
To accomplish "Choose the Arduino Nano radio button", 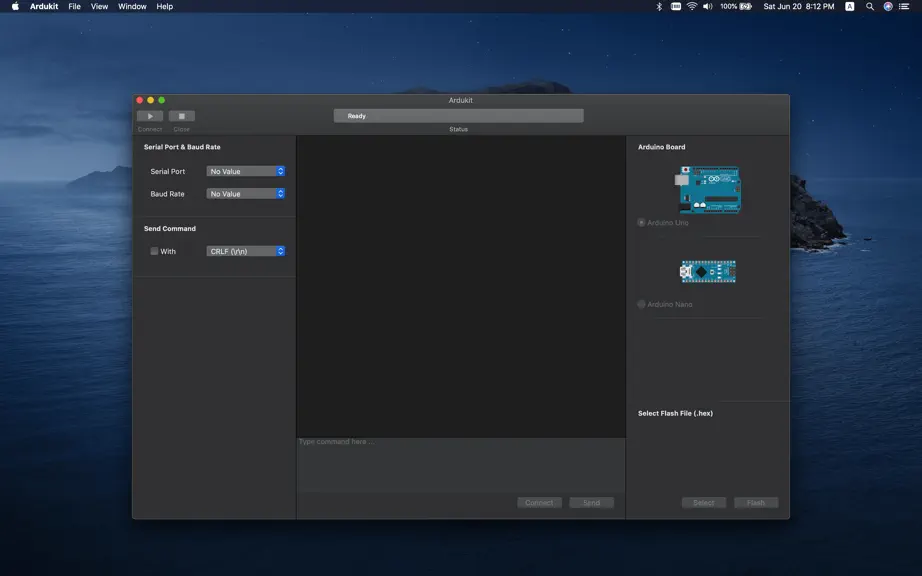I will [642, 304].
